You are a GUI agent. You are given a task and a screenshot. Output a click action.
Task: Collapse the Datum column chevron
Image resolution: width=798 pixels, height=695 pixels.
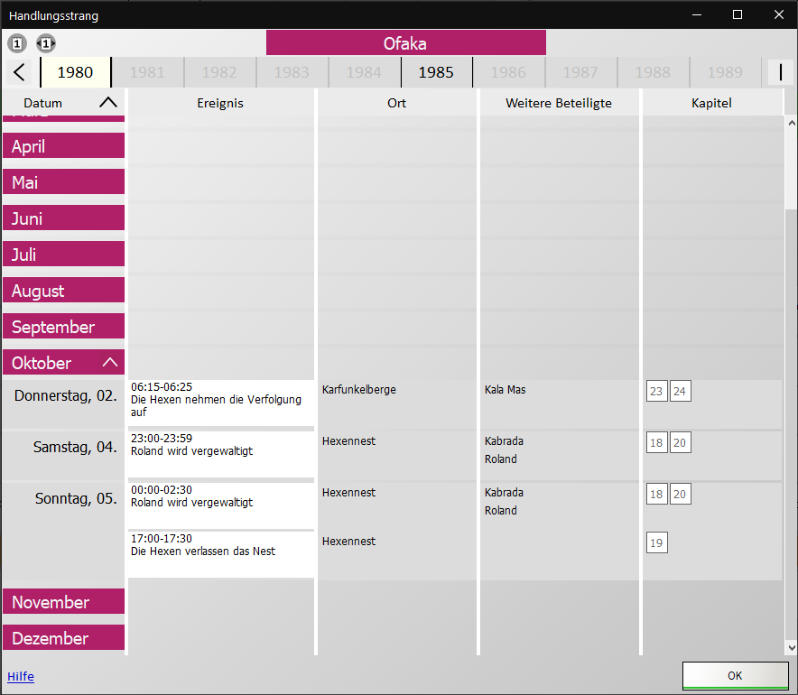click(x=108, y=103)
